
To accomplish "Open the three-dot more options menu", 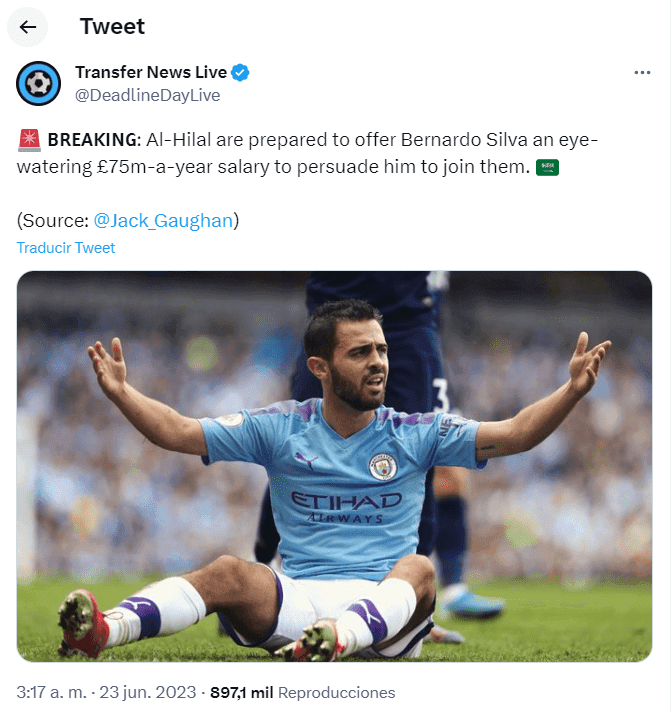I will point(642,73).
